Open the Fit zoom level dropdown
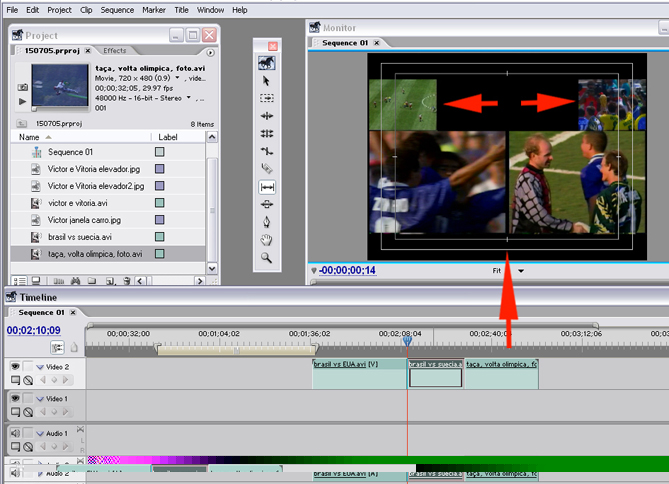This screenshot has height=484, width=669. click(521, 271)
